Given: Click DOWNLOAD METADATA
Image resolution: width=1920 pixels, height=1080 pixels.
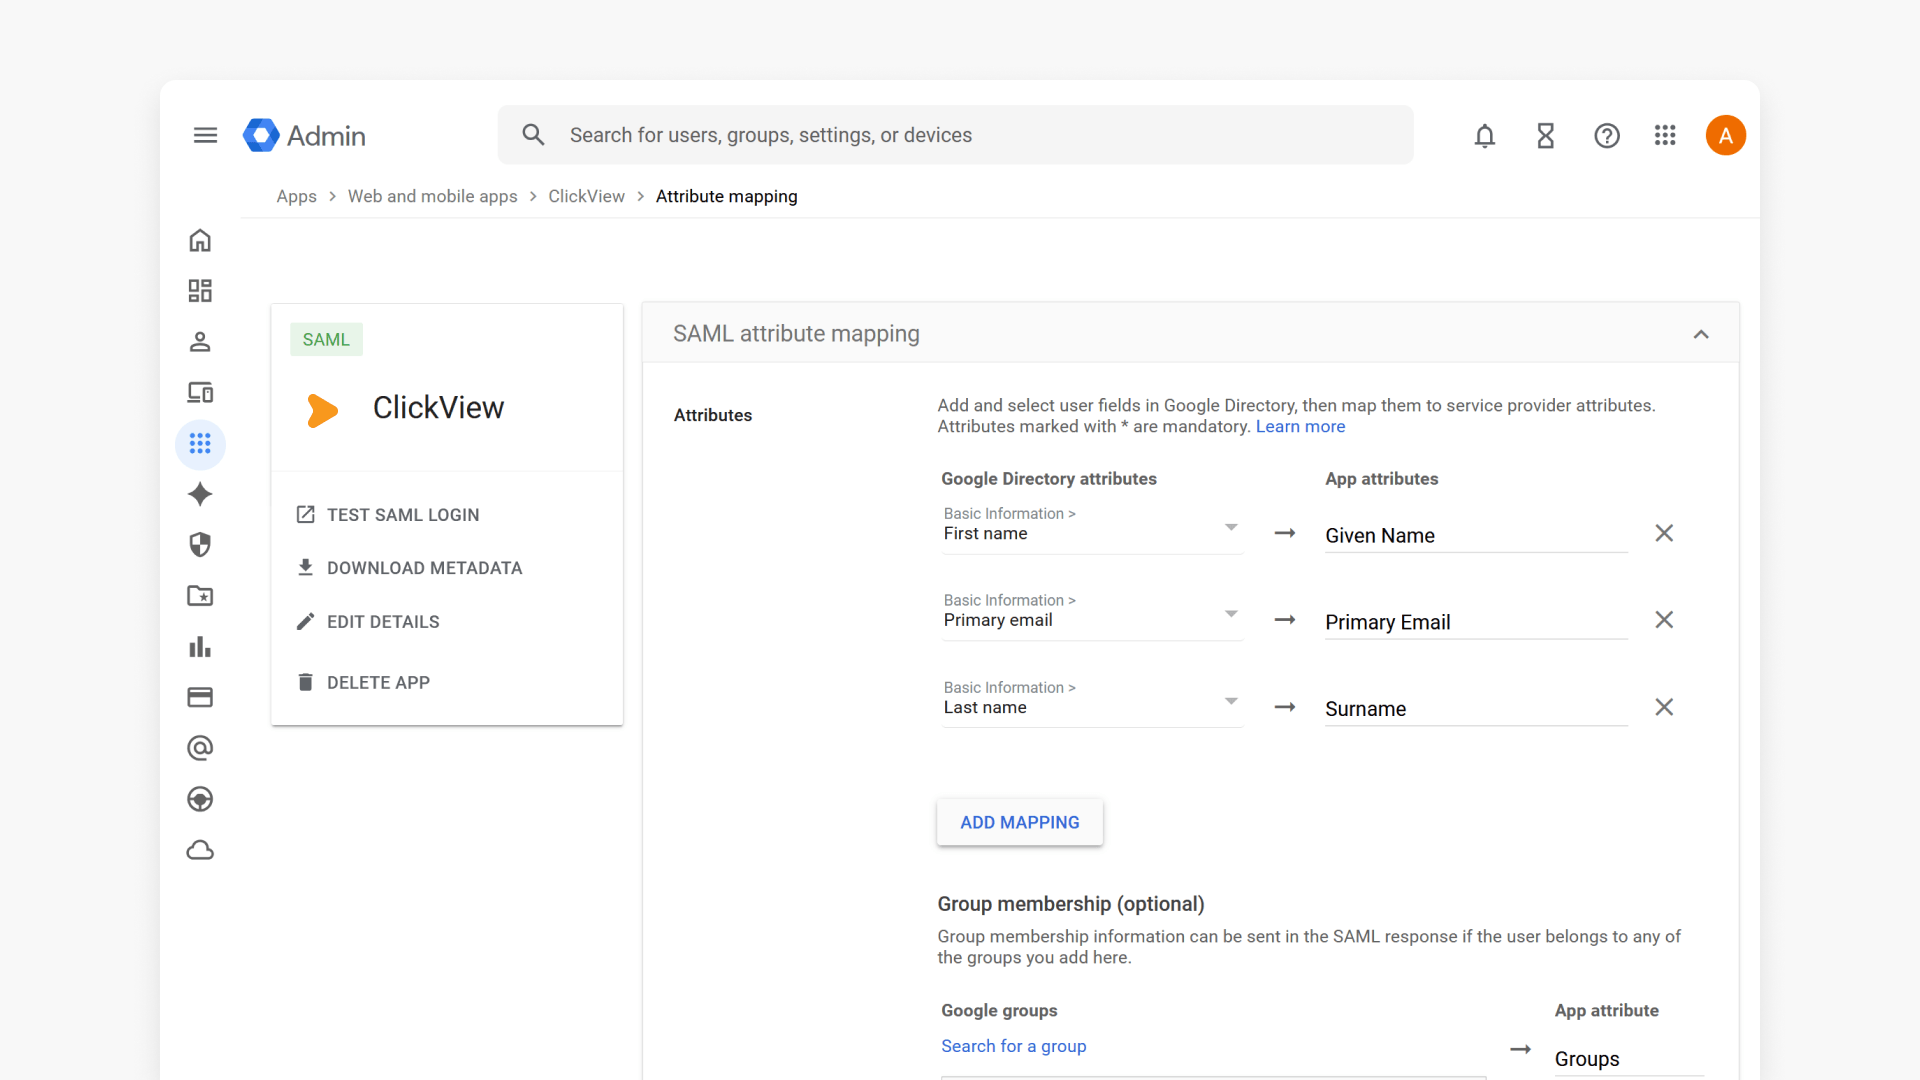Looking at the screenshot, I should click(409, 568).
